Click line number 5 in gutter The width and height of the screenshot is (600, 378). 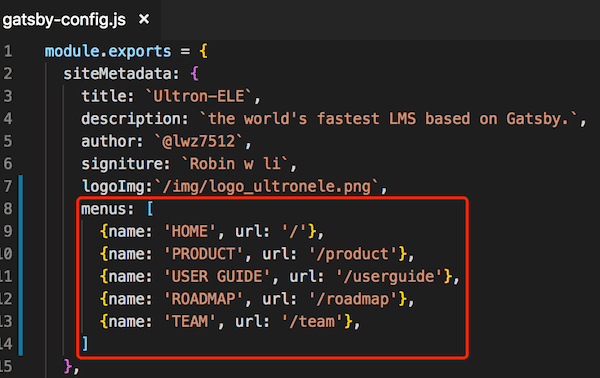coord(8,141)
